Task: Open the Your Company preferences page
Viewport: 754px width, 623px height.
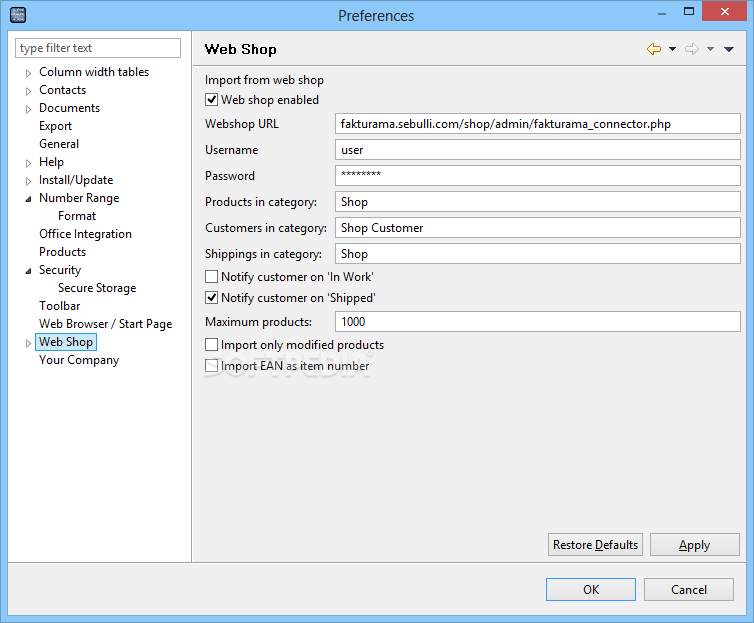Action: coord(79,360)
